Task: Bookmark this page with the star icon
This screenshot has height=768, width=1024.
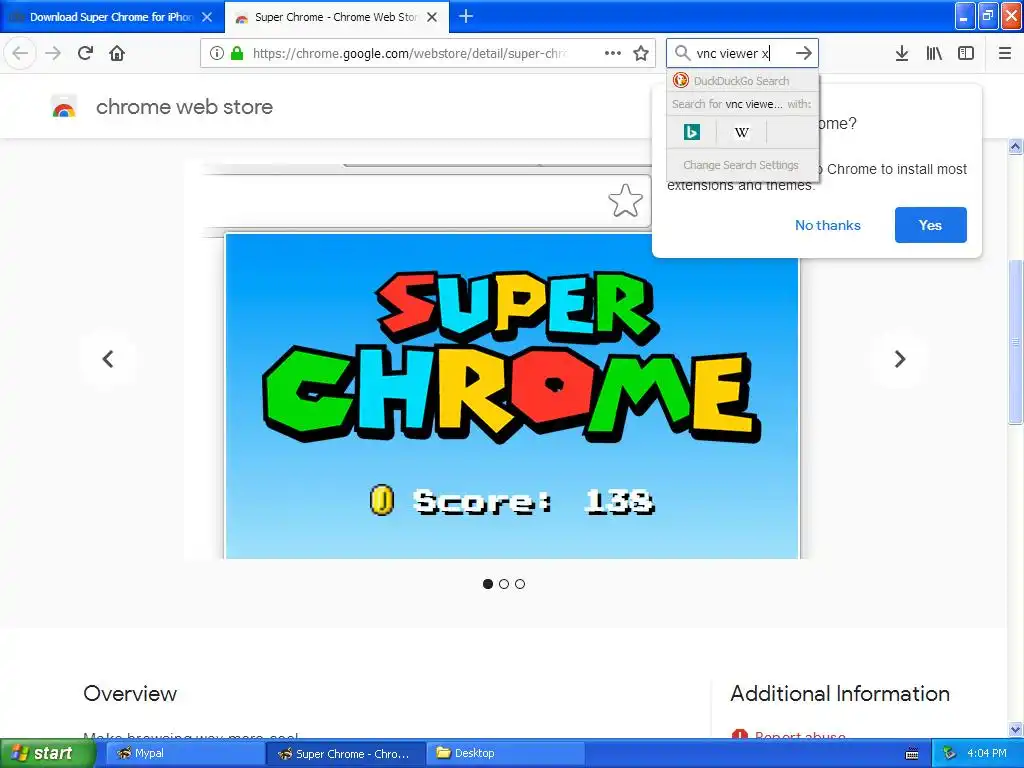Action: (641, 53)
